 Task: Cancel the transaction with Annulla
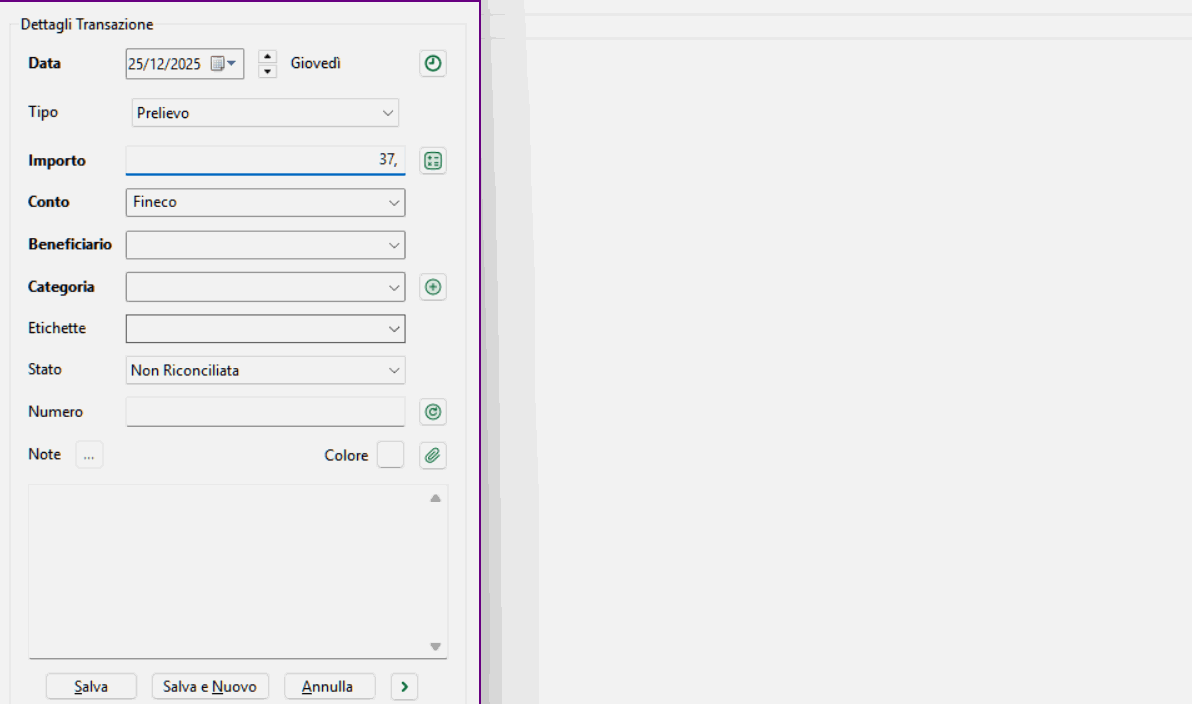point(329,687)
